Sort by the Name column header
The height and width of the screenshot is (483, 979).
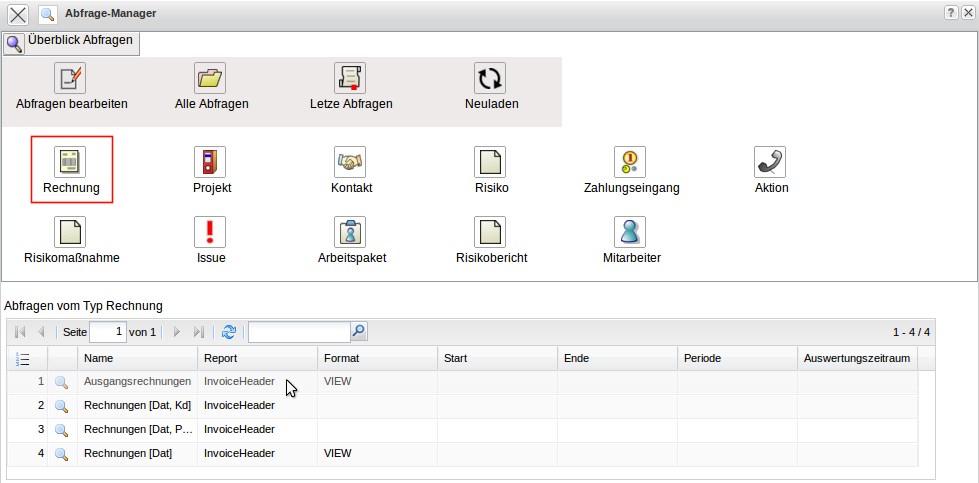coord(137,358)
